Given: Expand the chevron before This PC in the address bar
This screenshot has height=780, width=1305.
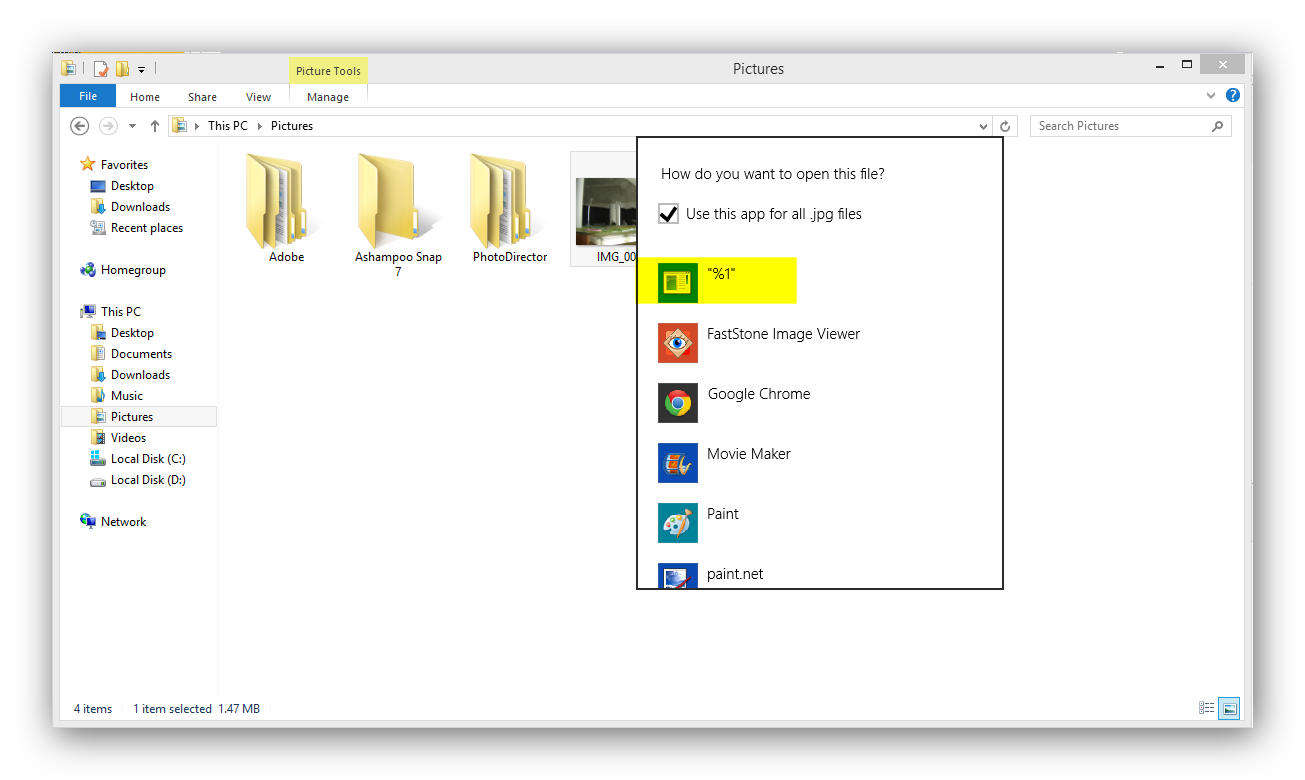Looking at the screenshot, I should [x=197, y=126].
